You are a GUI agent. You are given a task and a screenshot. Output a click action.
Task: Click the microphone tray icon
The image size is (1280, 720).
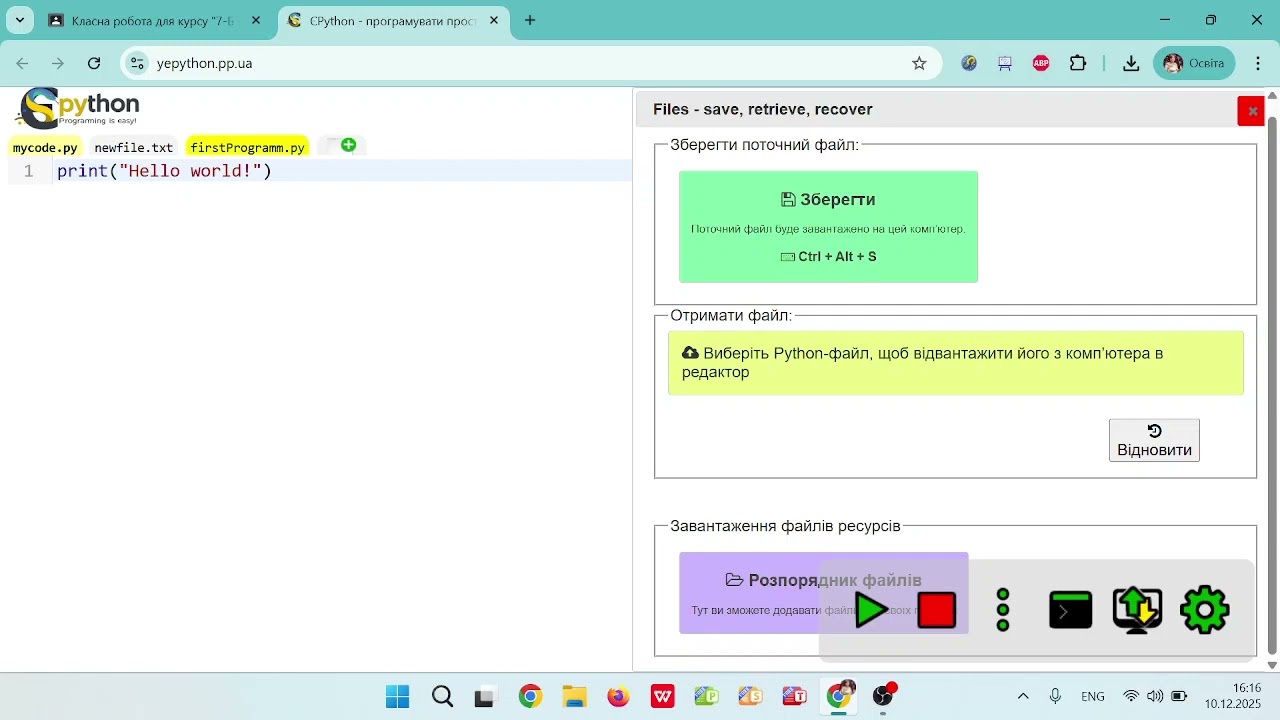pos(1055,696)
